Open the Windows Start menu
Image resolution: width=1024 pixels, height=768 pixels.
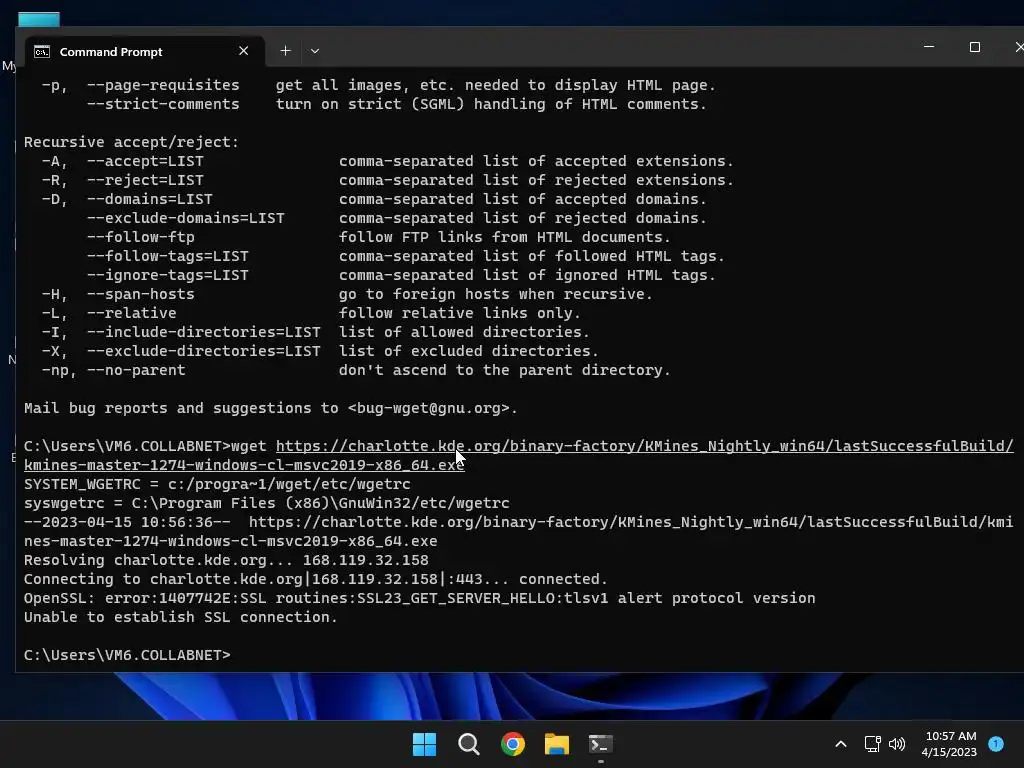tap(424, 744)
